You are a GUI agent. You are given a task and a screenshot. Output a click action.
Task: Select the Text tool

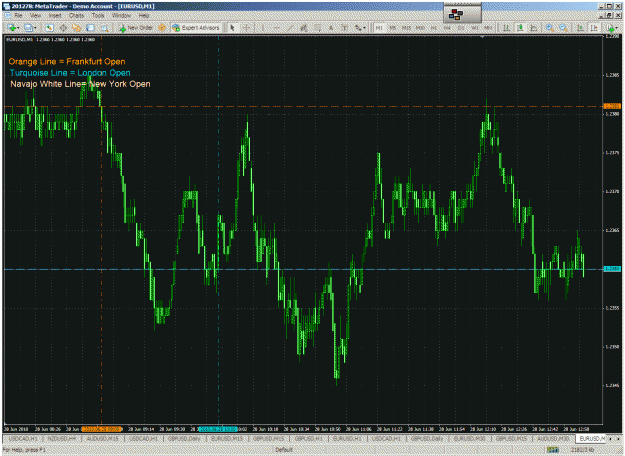point(331,28)
